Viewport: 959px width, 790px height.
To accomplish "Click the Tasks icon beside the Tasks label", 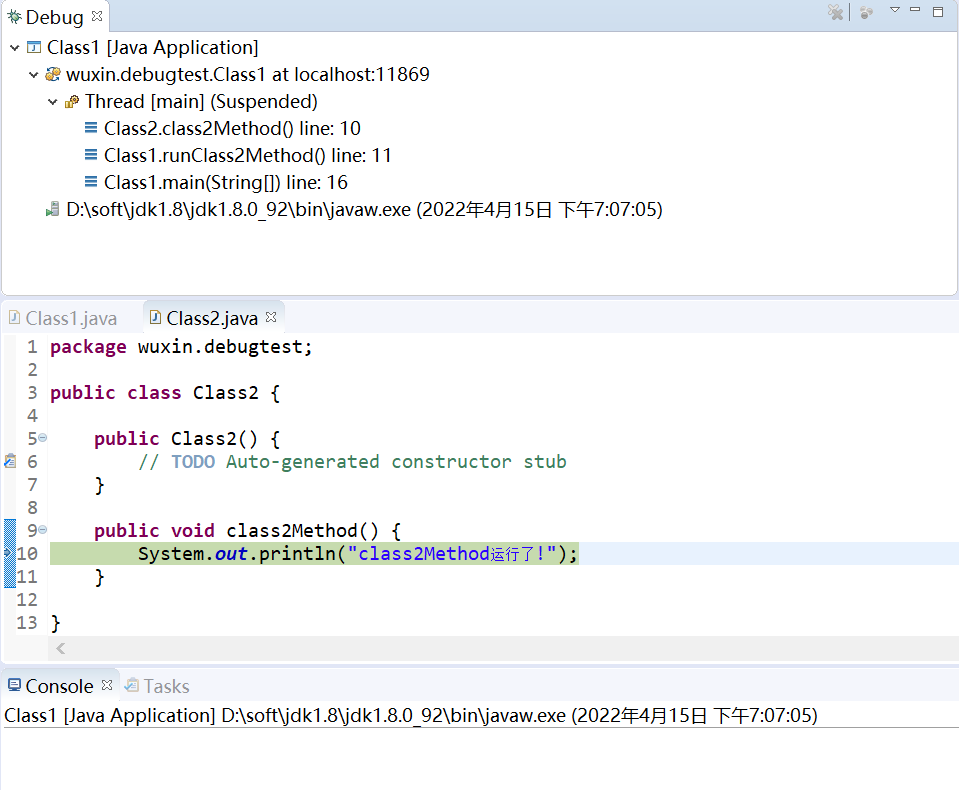I will (134, 685).
